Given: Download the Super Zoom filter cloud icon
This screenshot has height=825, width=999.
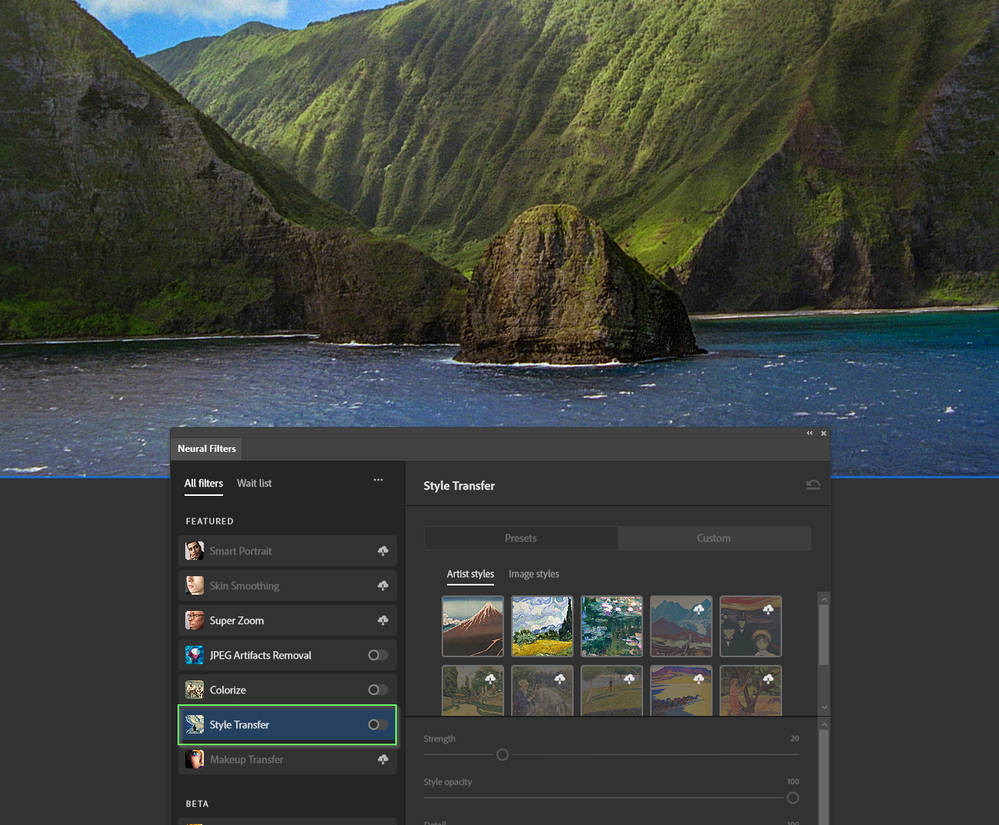Looking at the screenshot, I should pos(383,620).
